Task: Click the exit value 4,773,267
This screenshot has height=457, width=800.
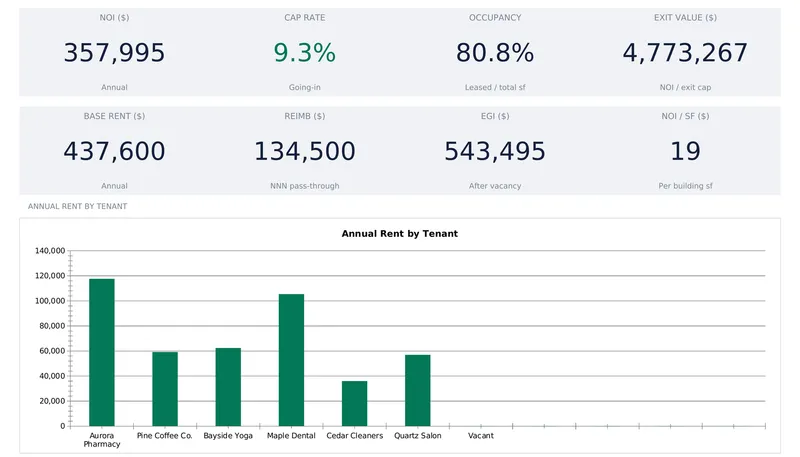Action: (x=685, y=53)
